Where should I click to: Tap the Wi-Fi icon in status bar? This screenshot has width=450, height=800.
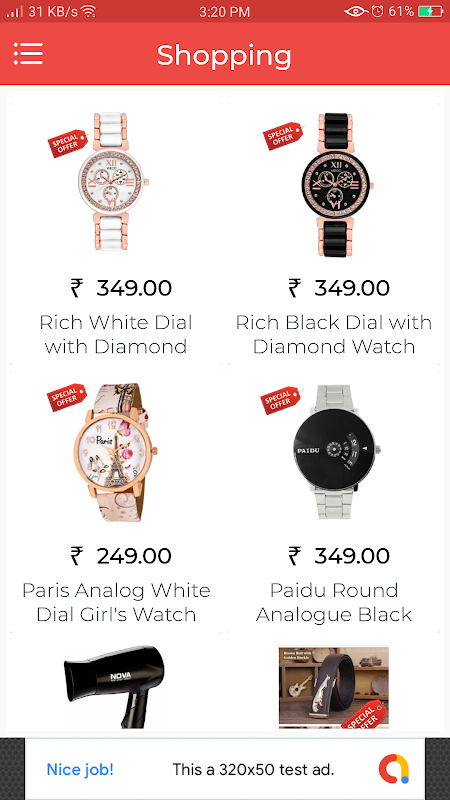(88, 11)
